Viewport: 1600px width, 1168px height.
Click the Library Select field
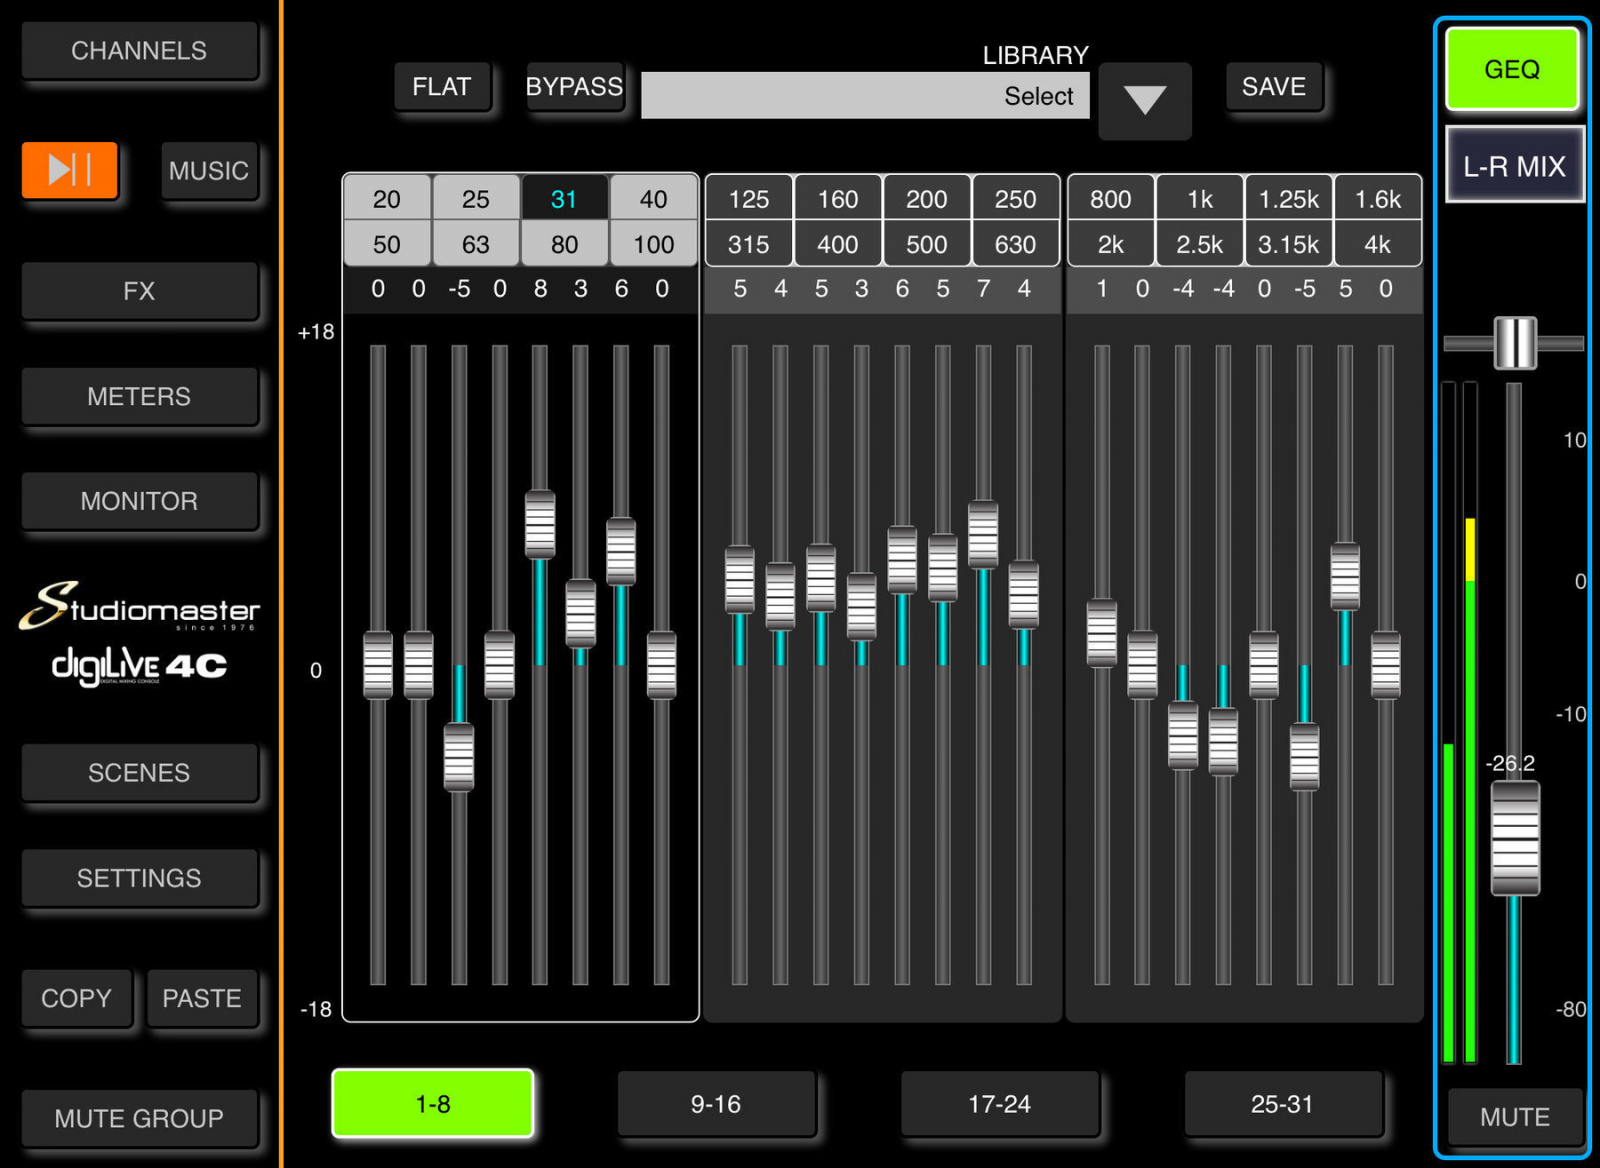pos(864,96)
